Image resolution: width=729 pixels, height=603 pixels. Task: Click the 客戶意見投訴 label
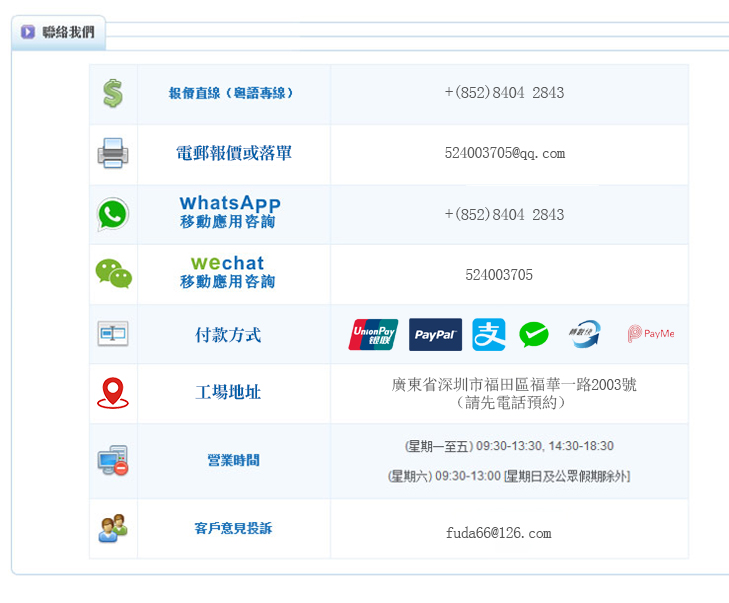233,528
